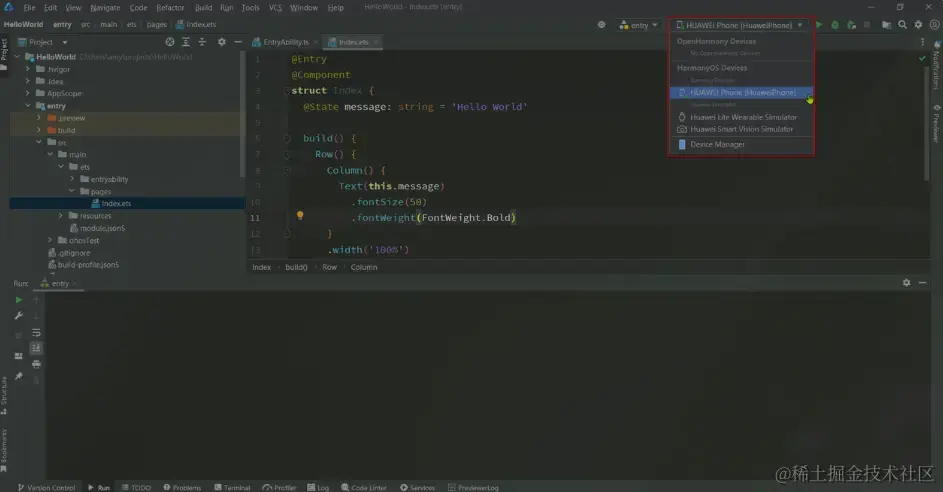Viewport: 943px width, 492px height.
Task: Open the Project view type dropdown
Action: coord(43,42)
